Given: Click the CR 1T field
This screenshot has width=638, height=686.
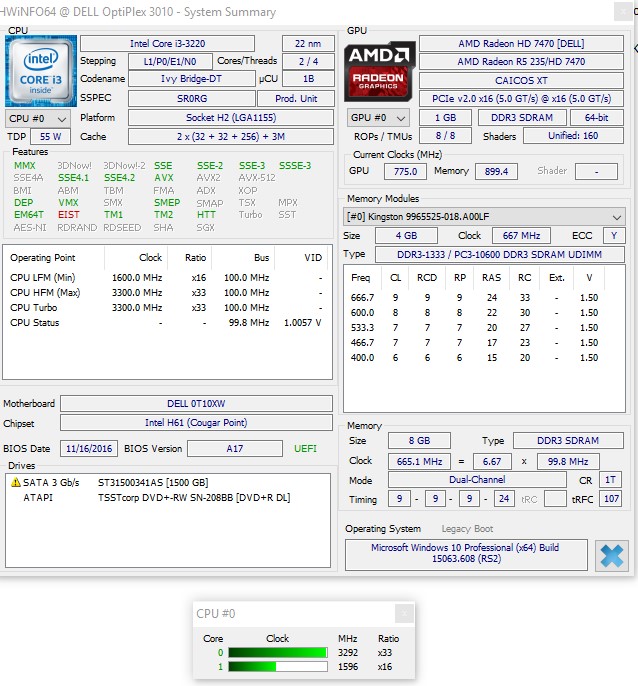Looking at the screenshot, I should pos(610,480).
